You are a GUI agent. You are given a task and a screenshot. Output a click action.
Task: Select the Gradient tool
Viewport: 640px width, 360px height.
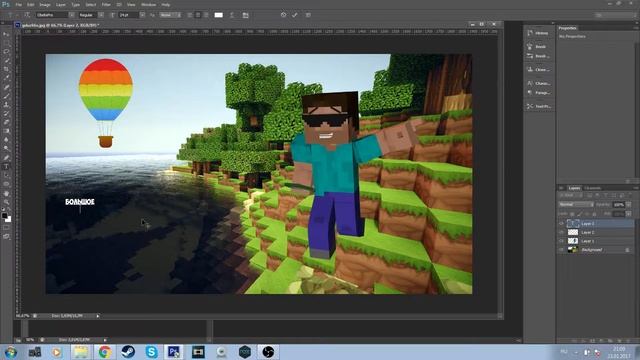pos(6,131)
